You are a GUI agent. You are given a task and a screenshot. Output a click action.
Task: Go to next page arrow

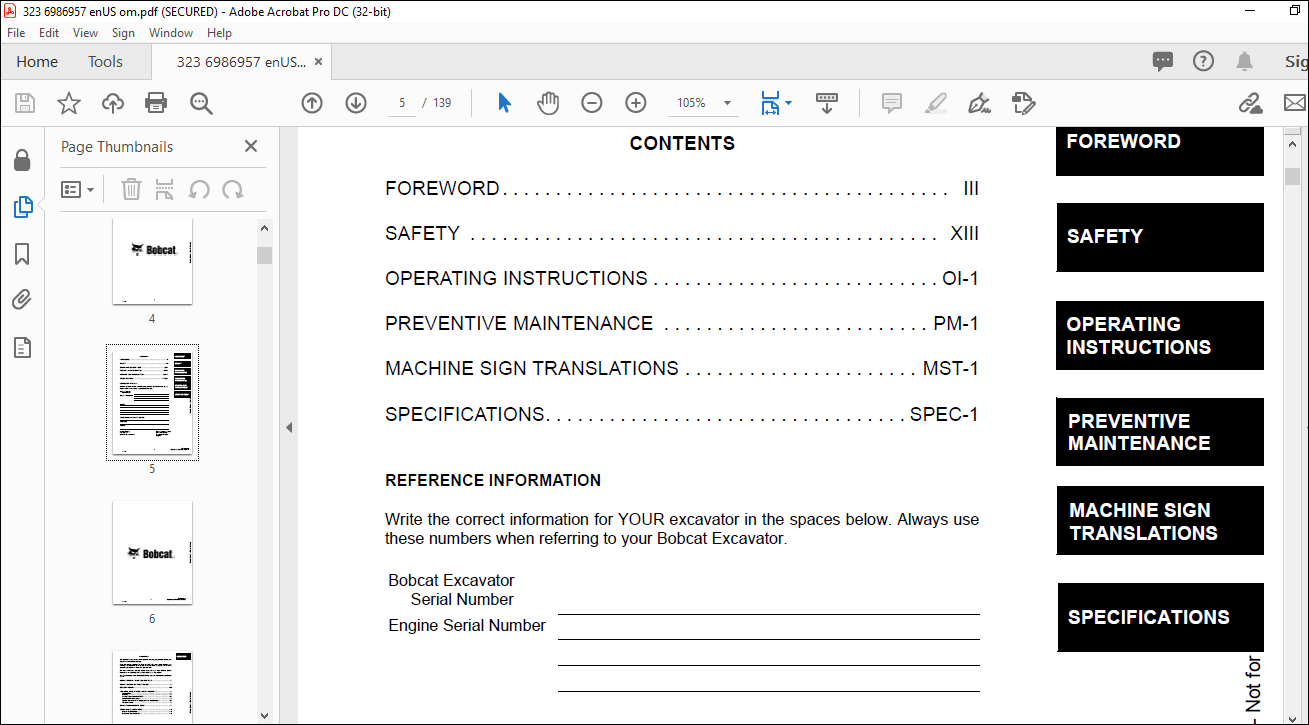tap(356, 103)
